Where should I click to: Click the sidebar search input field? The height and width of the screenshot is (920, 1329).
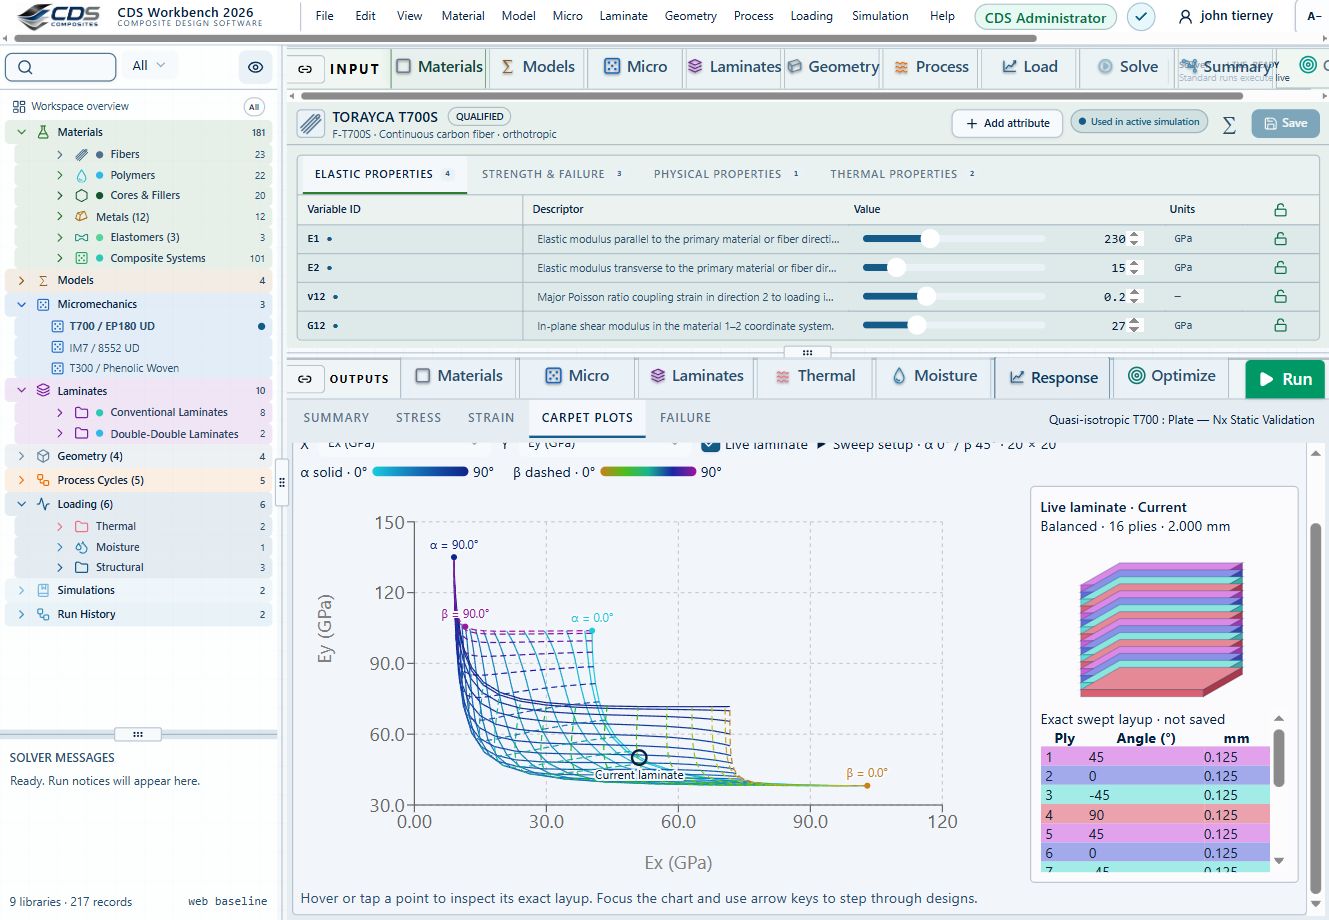click(x=61, y=67)
